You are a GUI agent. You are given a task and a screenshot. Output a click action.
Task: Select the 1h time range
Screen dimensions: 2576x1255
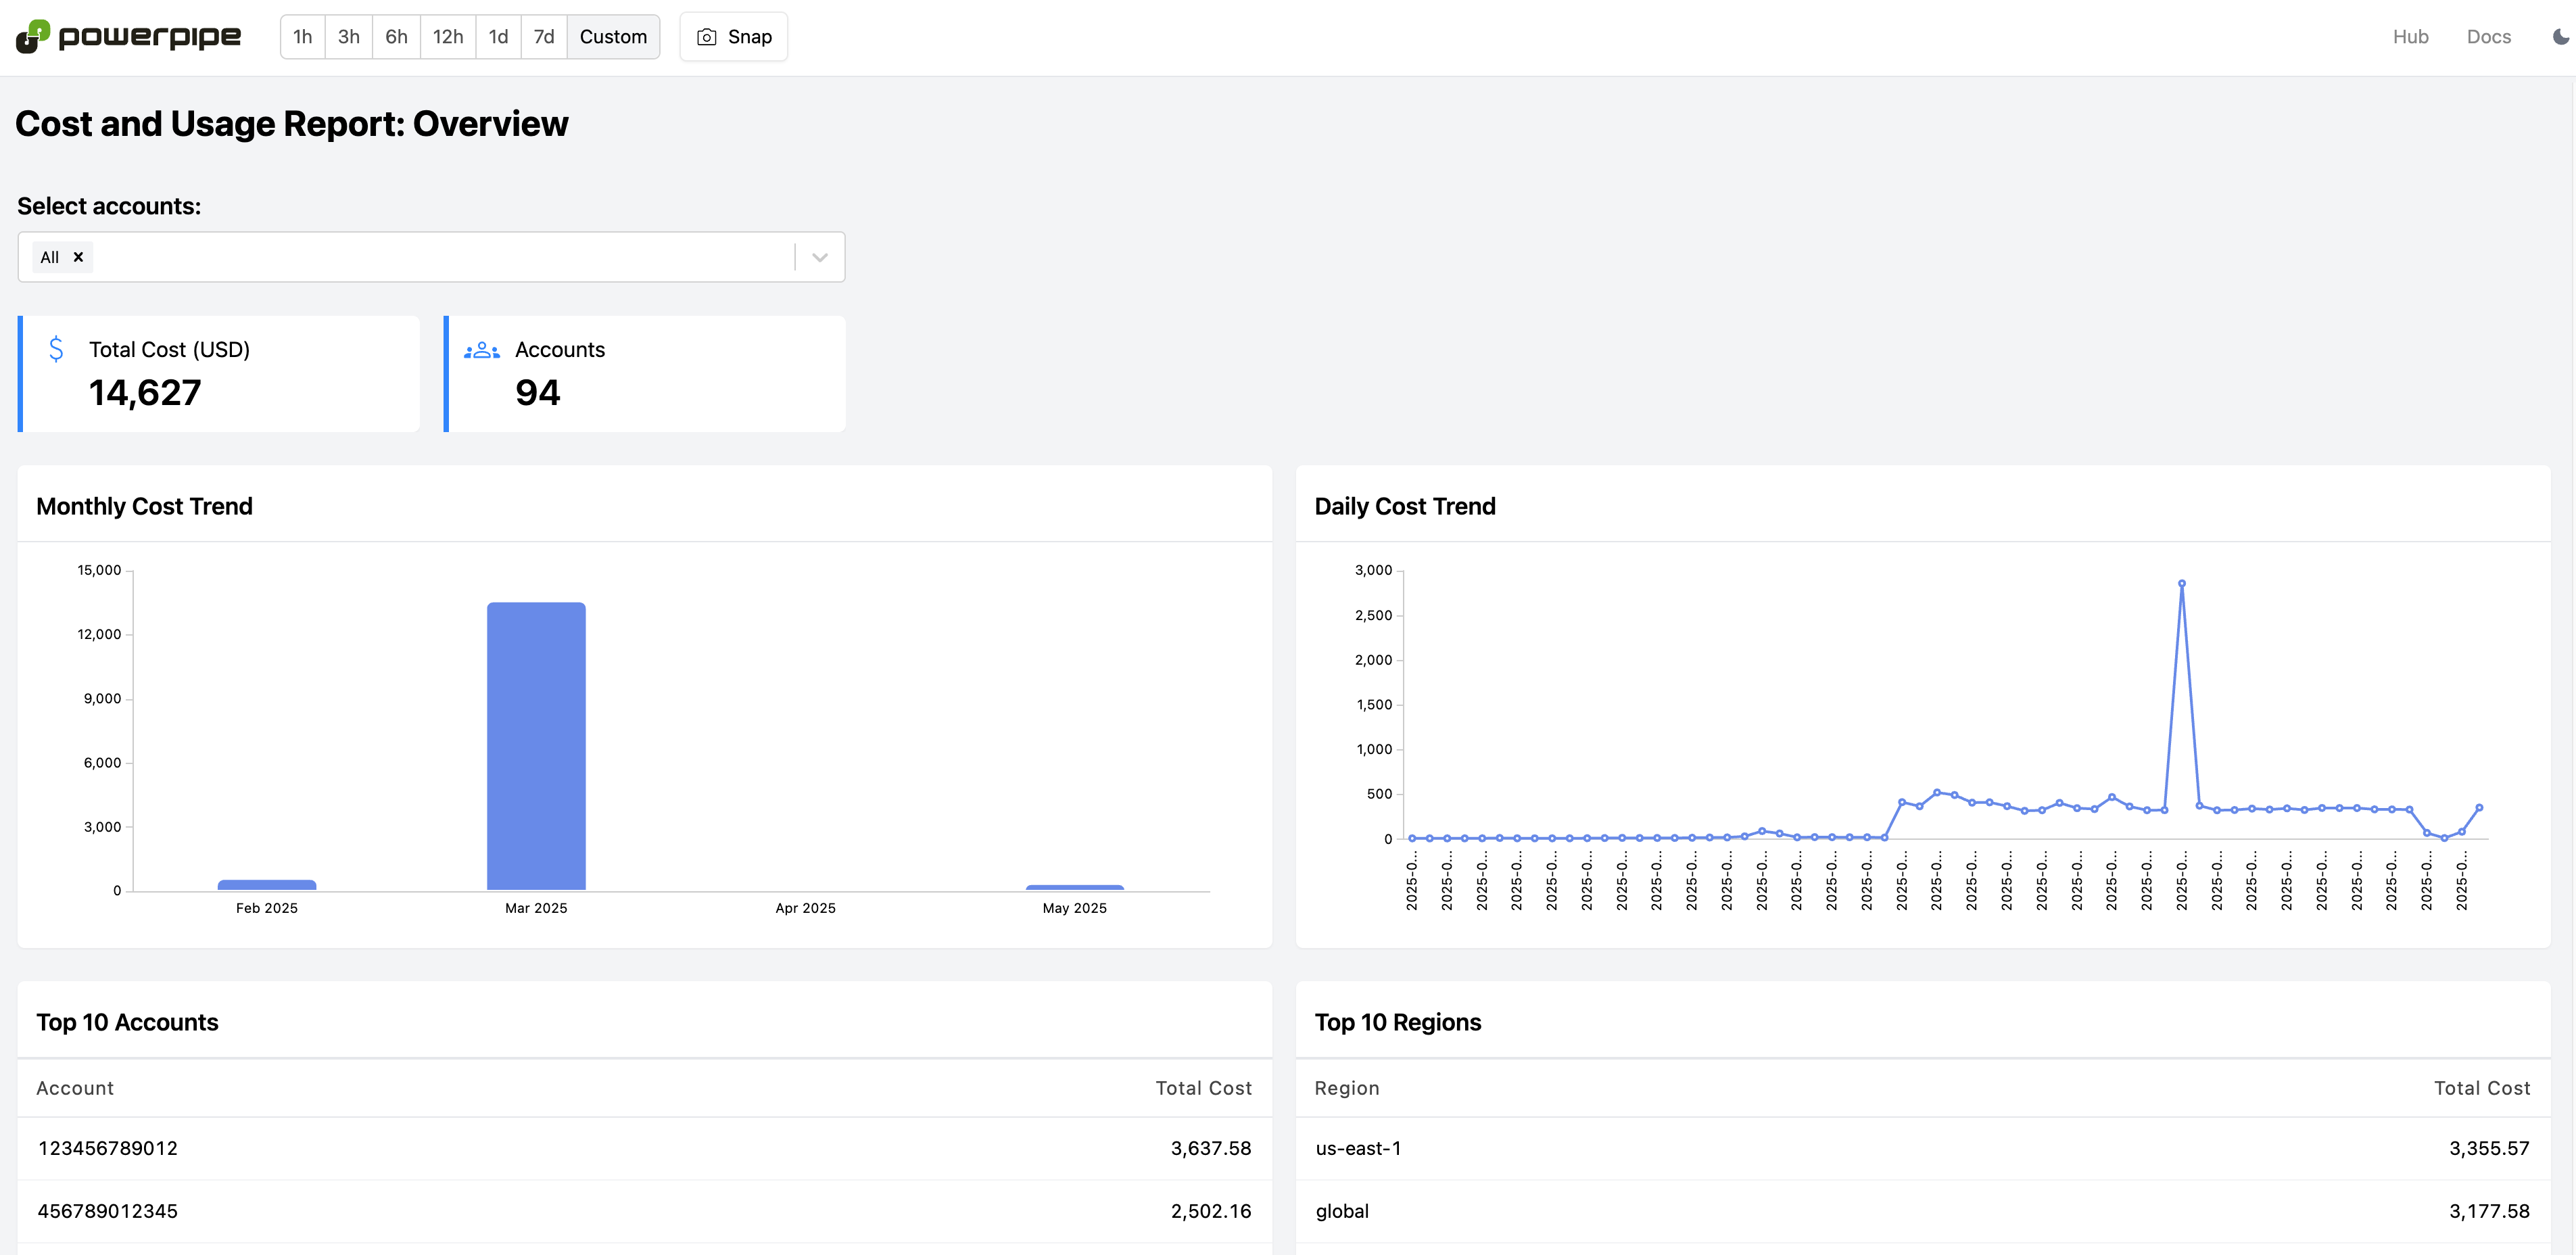[x=302, y=37]
